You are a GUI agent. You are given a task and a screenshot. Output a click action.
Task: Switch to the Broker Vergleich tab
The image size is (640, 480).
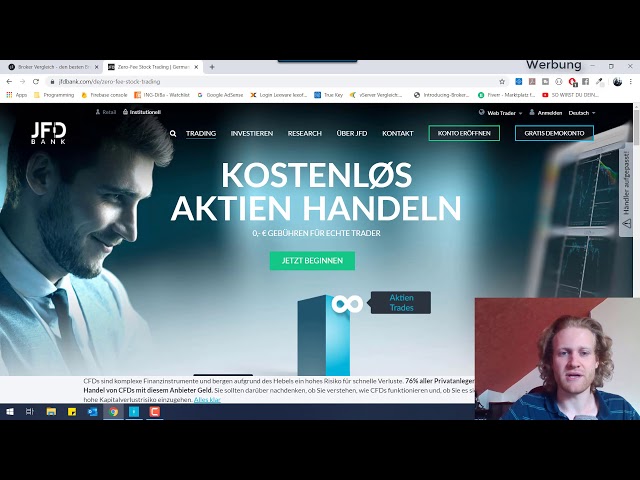[50, 67]
